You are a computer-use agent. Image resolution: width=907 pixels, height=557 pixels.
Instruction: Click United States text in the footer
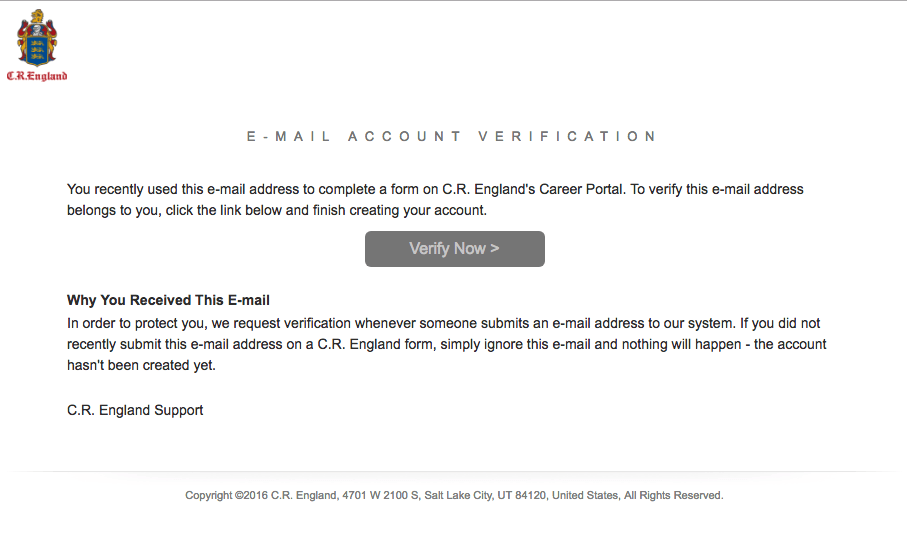coord(585,495)
